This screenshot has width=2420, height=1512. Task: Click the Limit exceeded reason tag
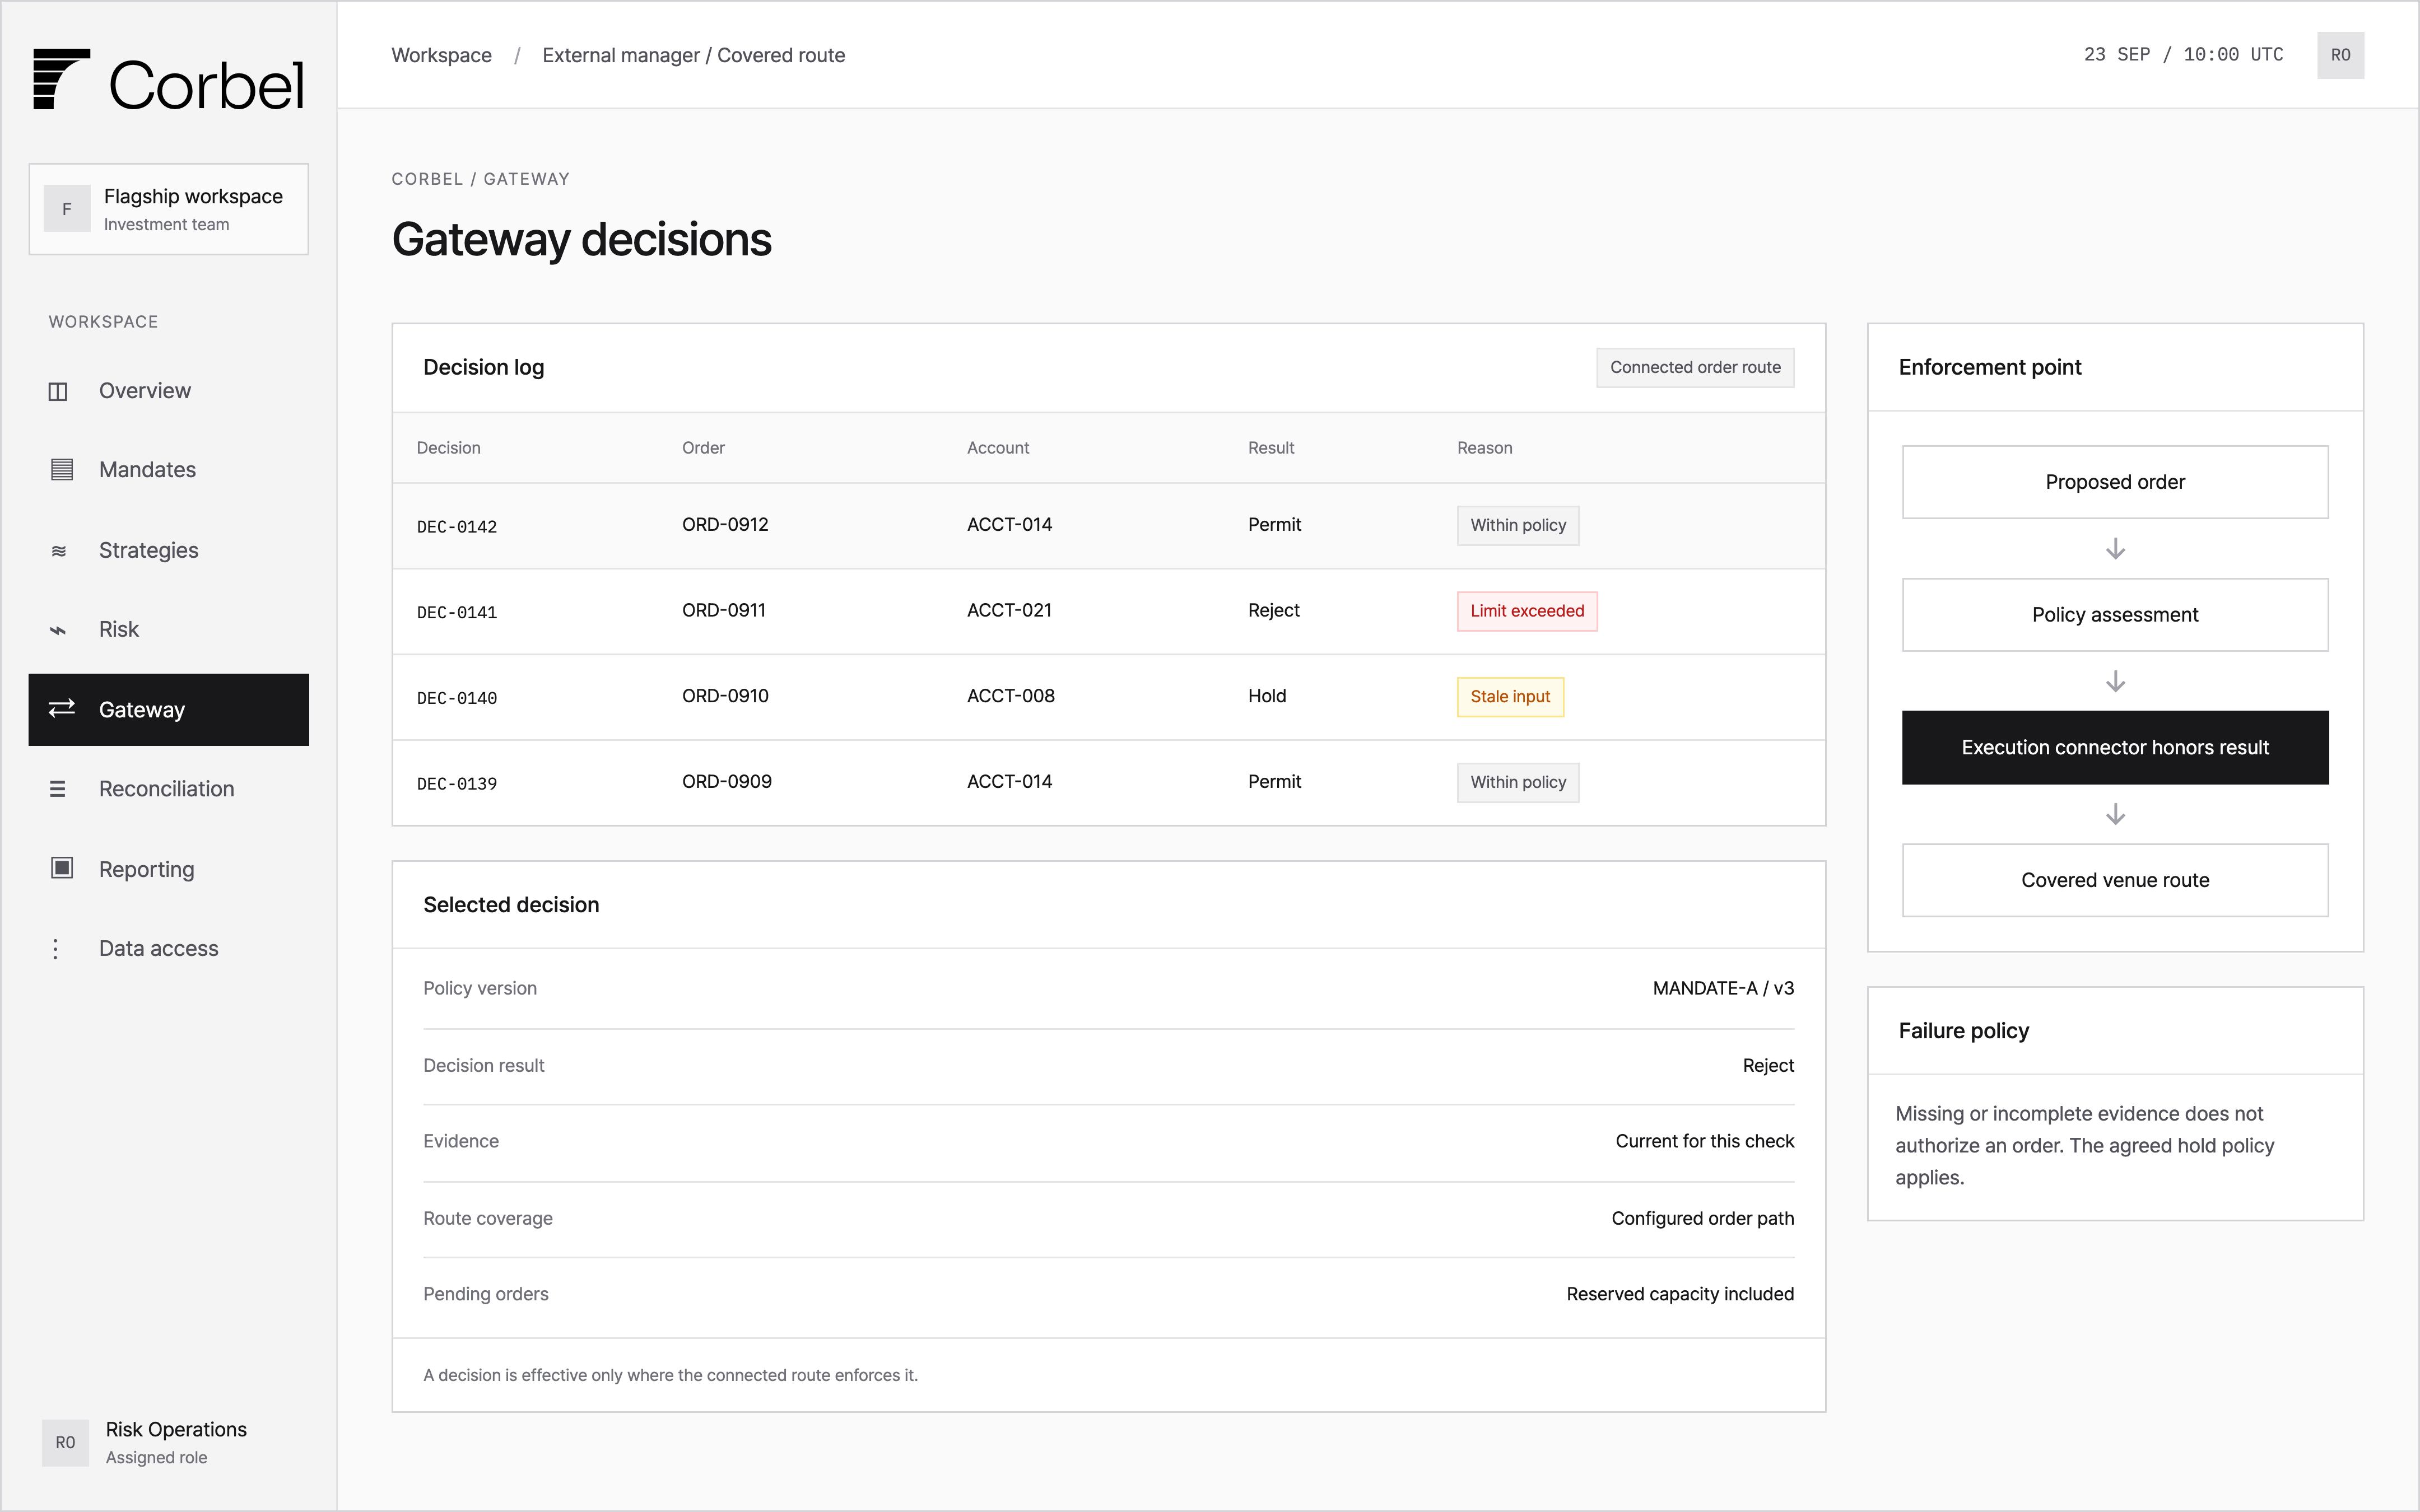[1527, 611]
